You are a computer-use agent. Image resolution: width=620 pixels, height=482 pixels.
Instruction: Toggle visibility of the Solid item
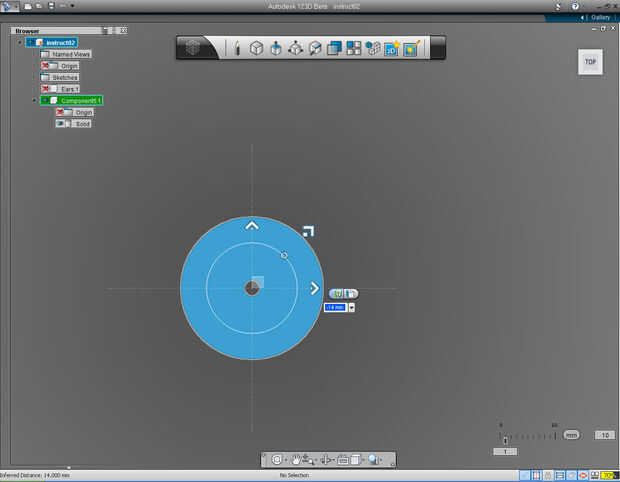pos(60,124)
